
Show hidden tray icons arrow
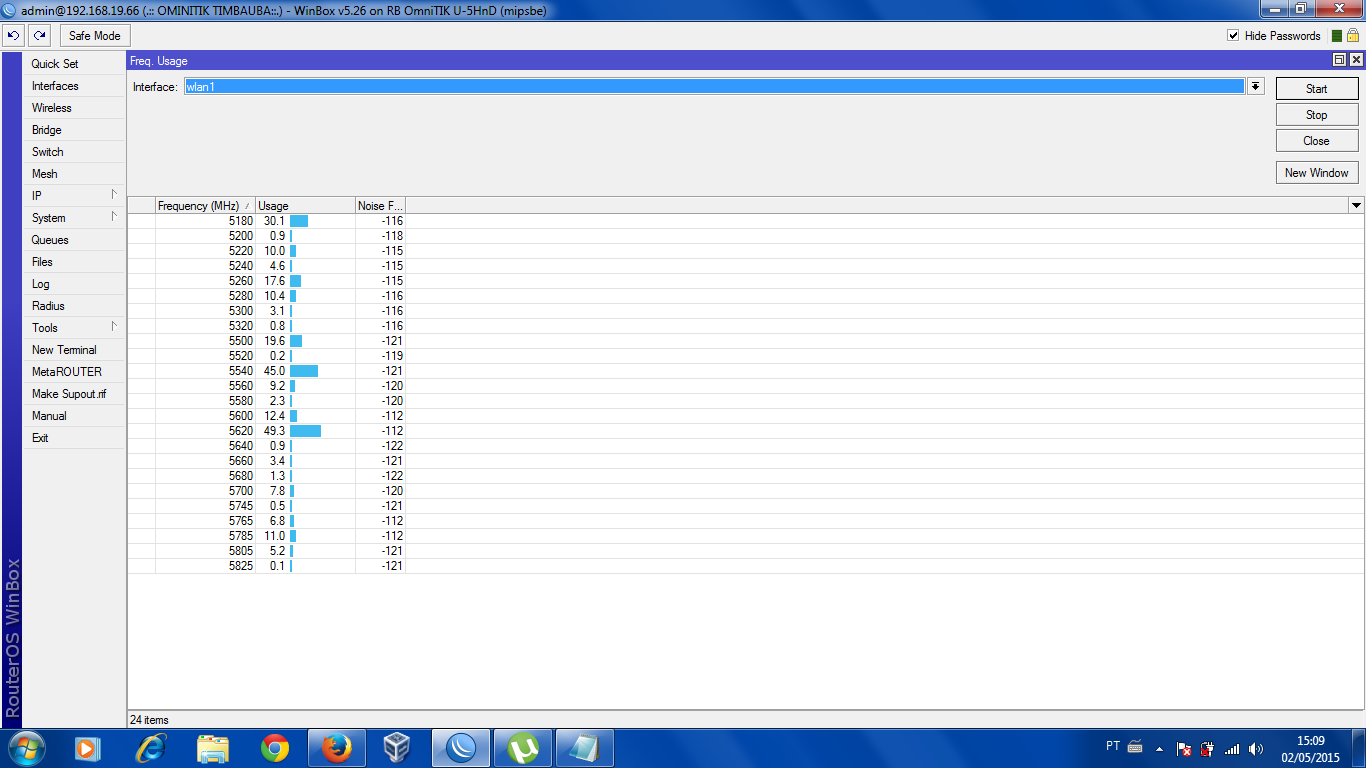click(x=1159, y=748)
